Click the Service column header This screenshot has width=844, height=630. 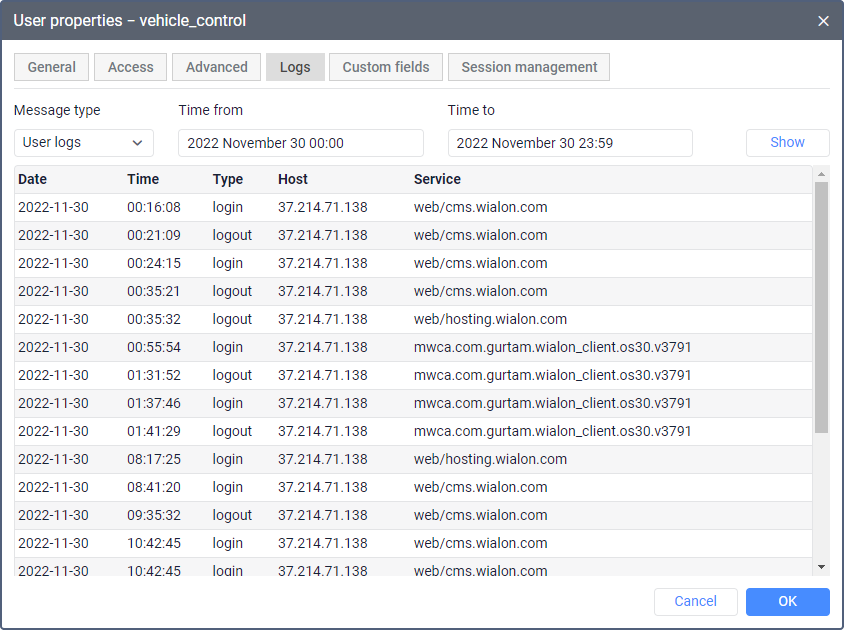pyautogui.click(x=437, y=180)
